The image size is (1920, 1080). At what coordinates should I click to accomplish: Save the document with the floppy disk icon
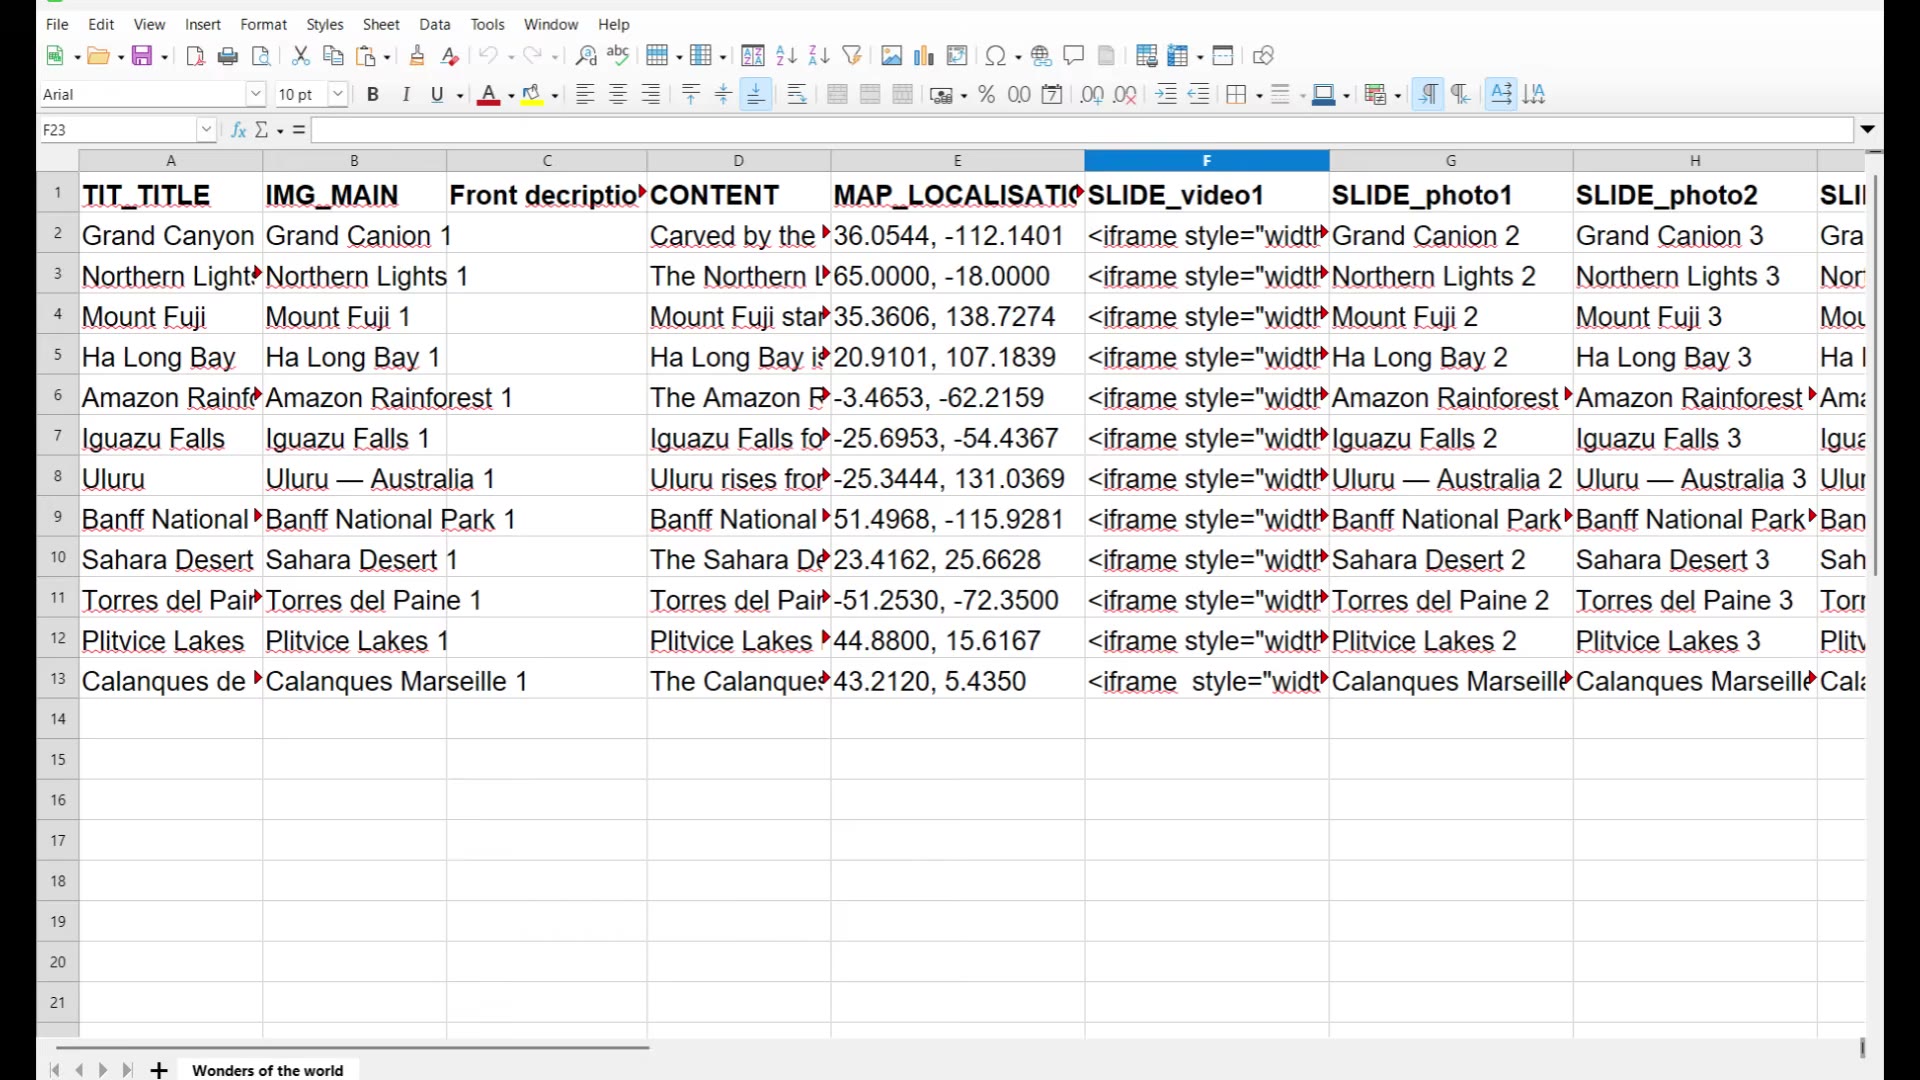pyautogui.click(x=142, y=56)
